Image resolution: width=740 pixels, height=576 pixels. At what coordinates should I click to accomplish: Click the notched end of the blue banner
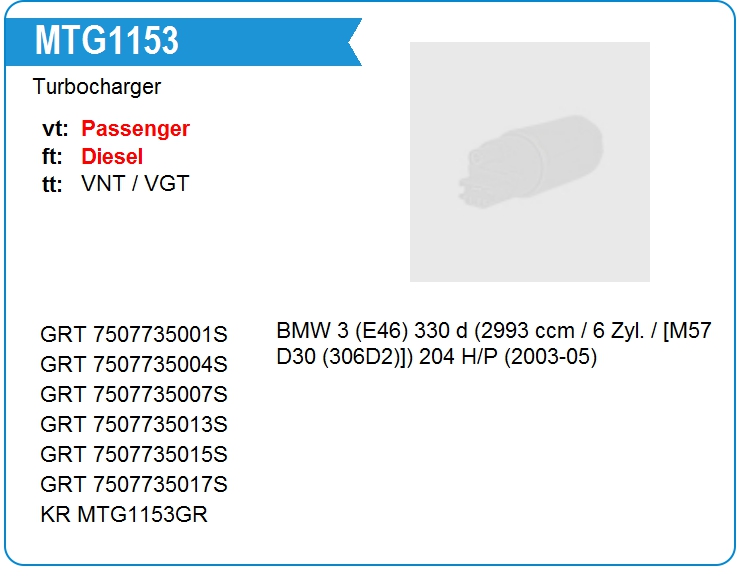pyautogui.click(x=352, y=42)
